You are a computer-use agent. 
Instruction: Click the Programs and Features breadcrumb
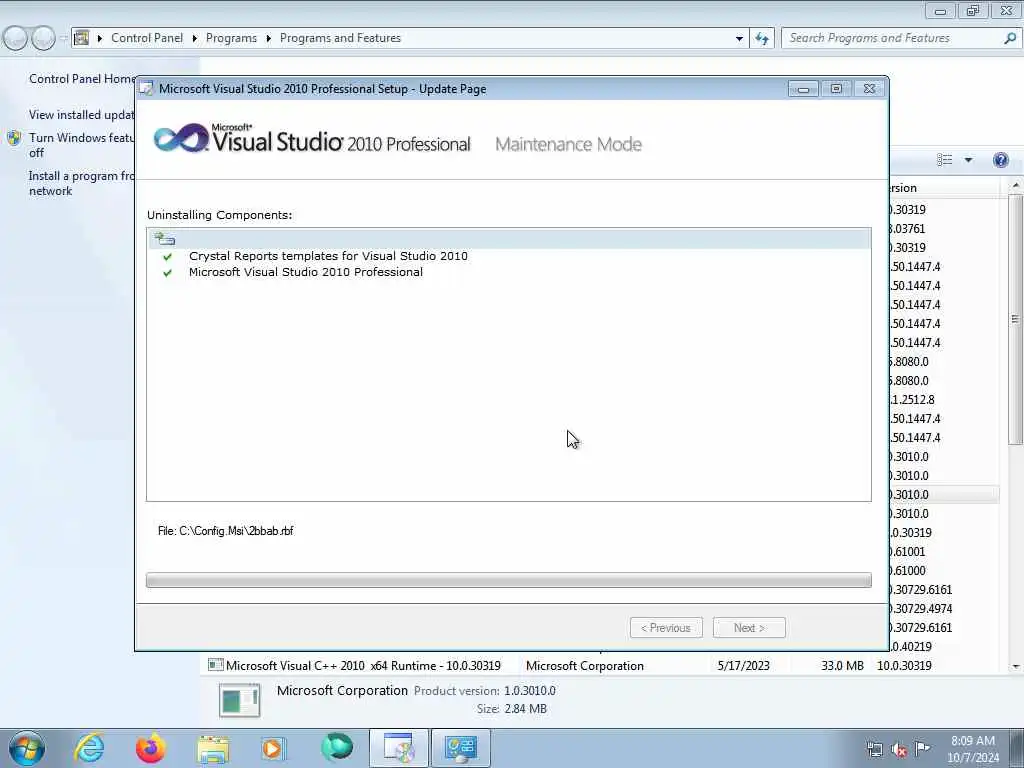click(340, 38)
